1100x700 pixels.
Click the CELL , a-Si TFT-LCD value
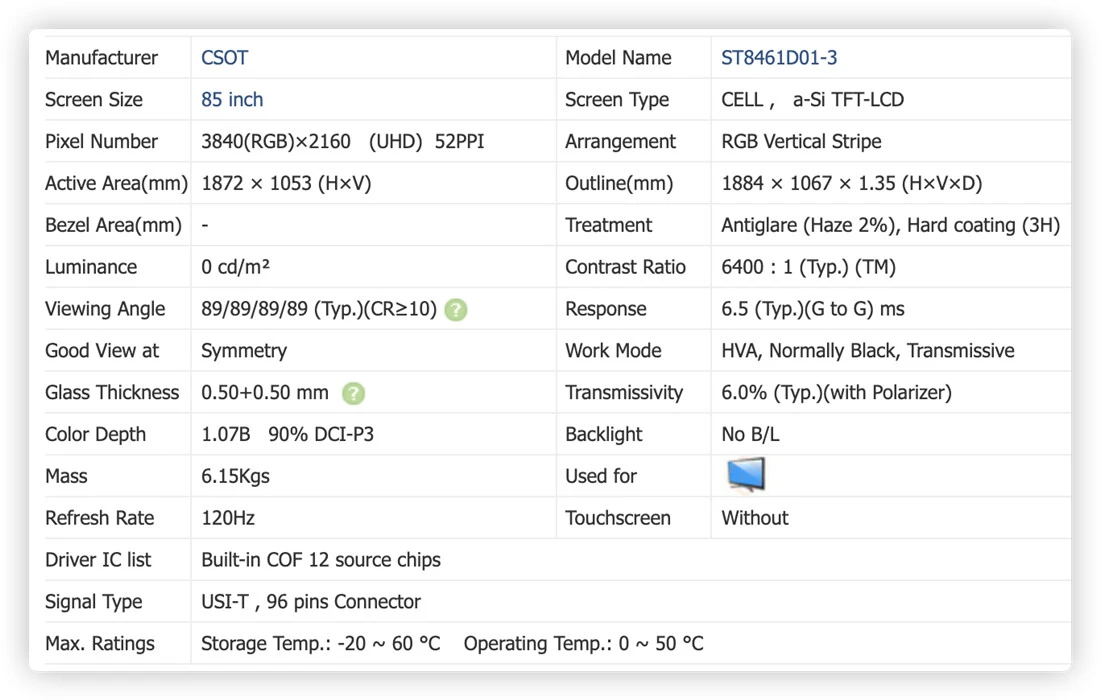812,100
